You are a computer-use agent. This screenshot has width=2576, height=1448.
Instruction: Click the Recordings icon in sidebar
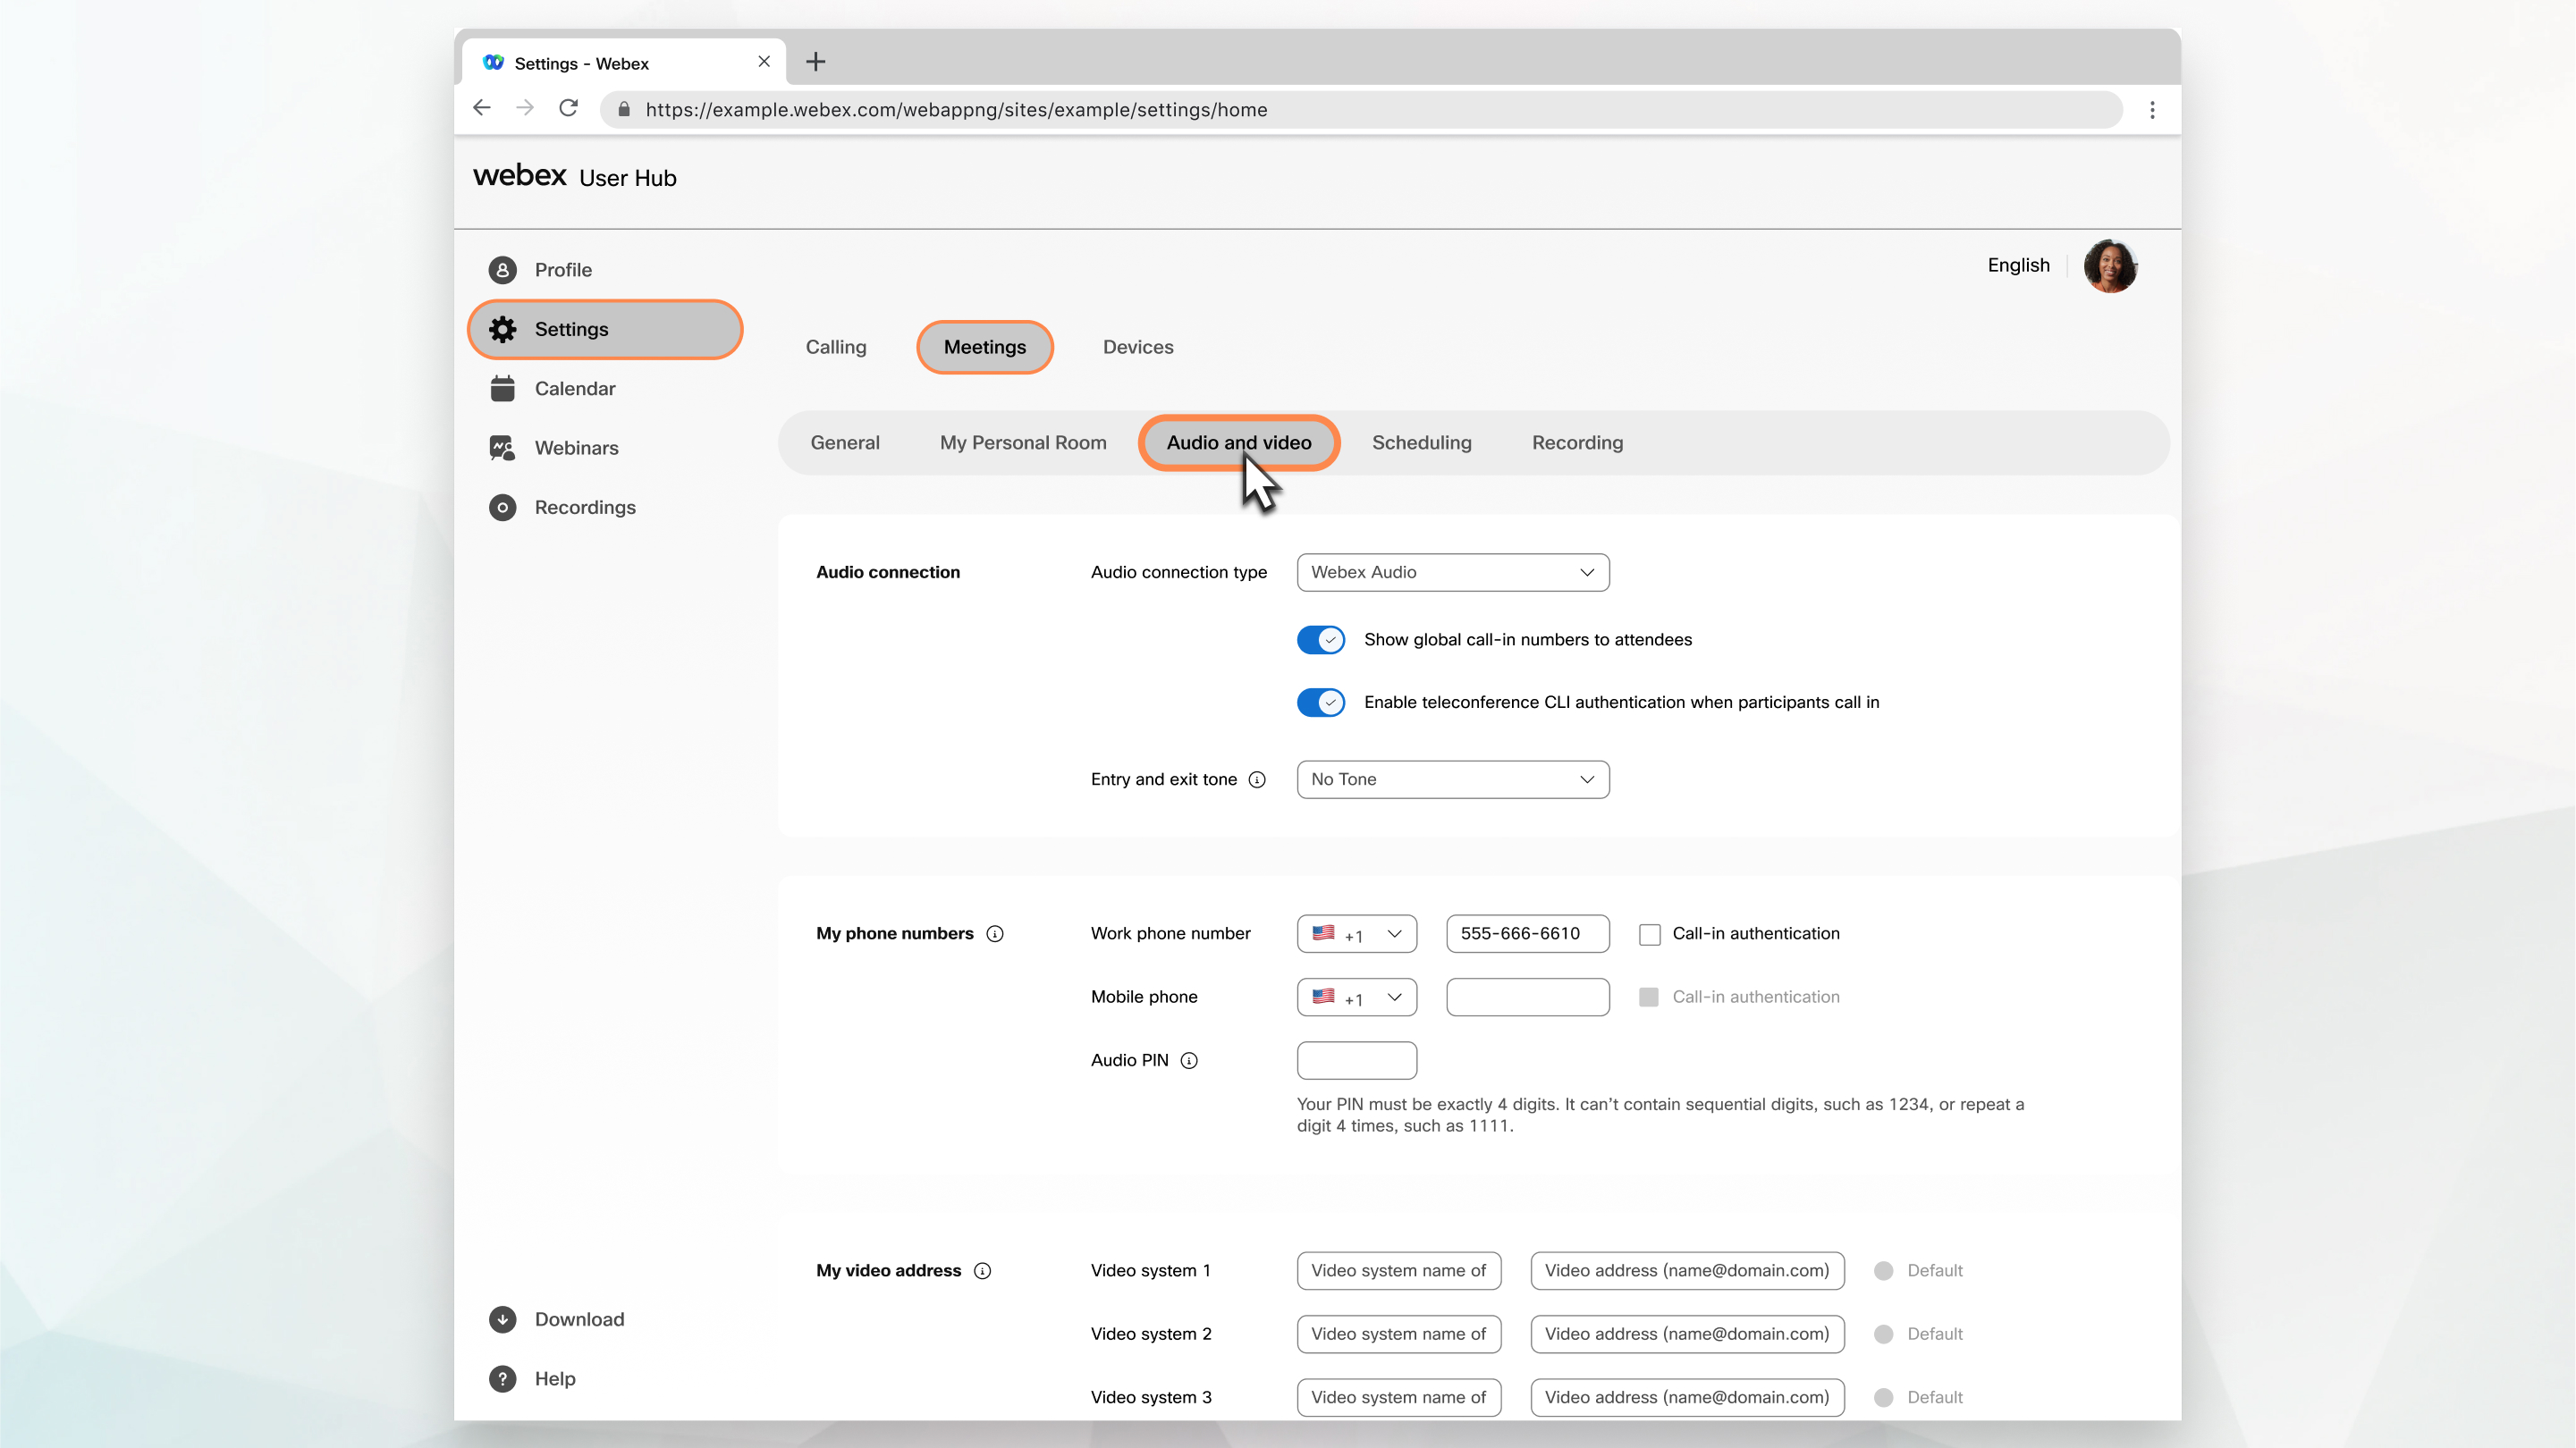click(x=504, y=508)
